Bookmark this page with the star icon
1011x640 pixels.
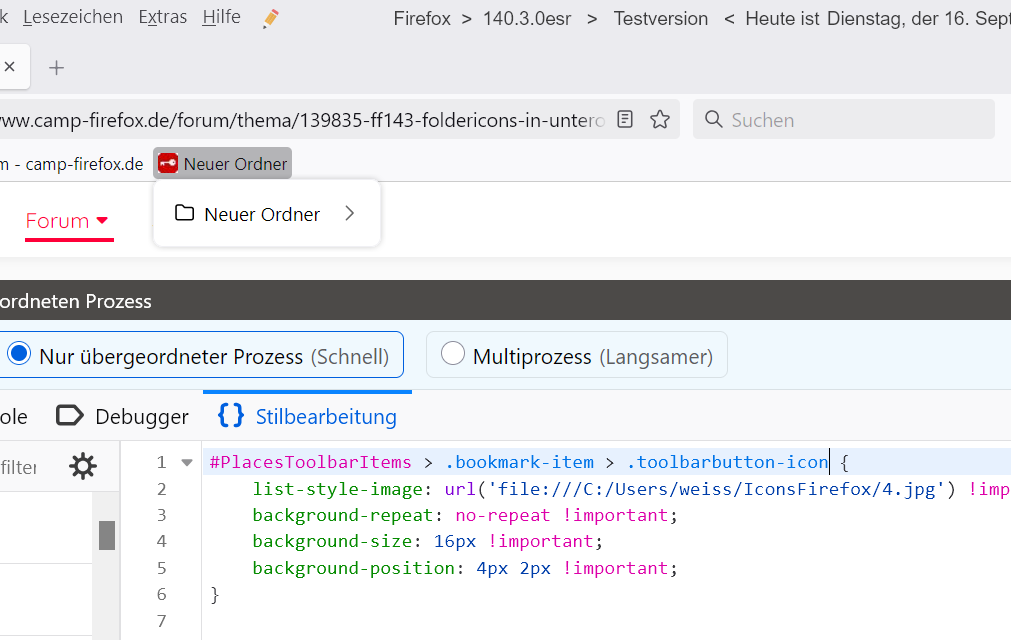[x=660, y=120]
